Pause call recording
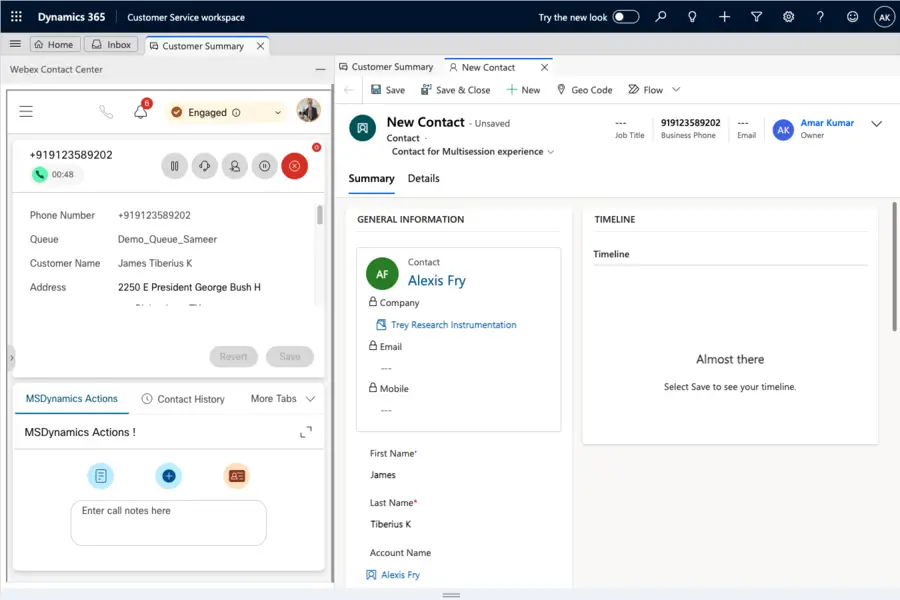The width and height of the screenshot is (900, 600). tap(265, 166)
